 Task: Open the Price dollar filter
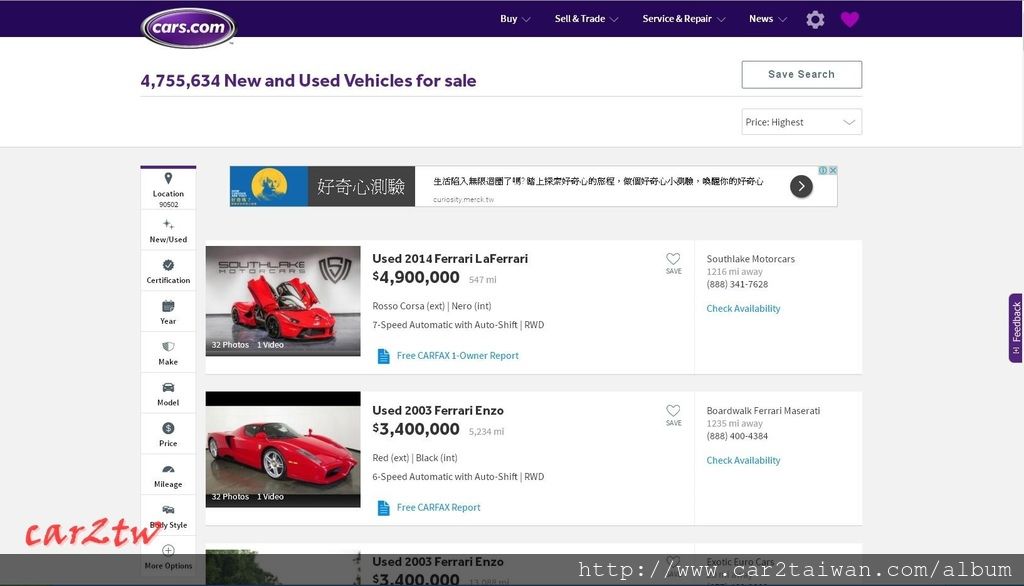pyautogui.click(x=168, y=428)
